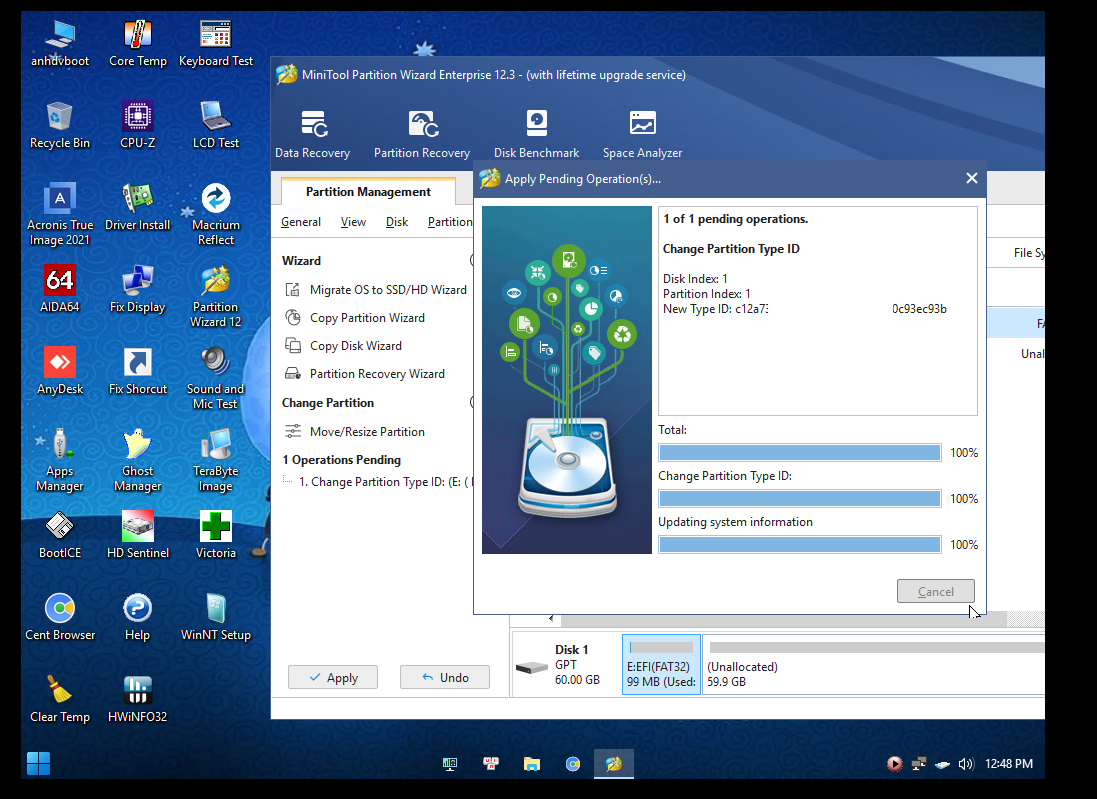Open Driver Install desktop icon
1097x799 pixels.
click(x=138, y=207)
